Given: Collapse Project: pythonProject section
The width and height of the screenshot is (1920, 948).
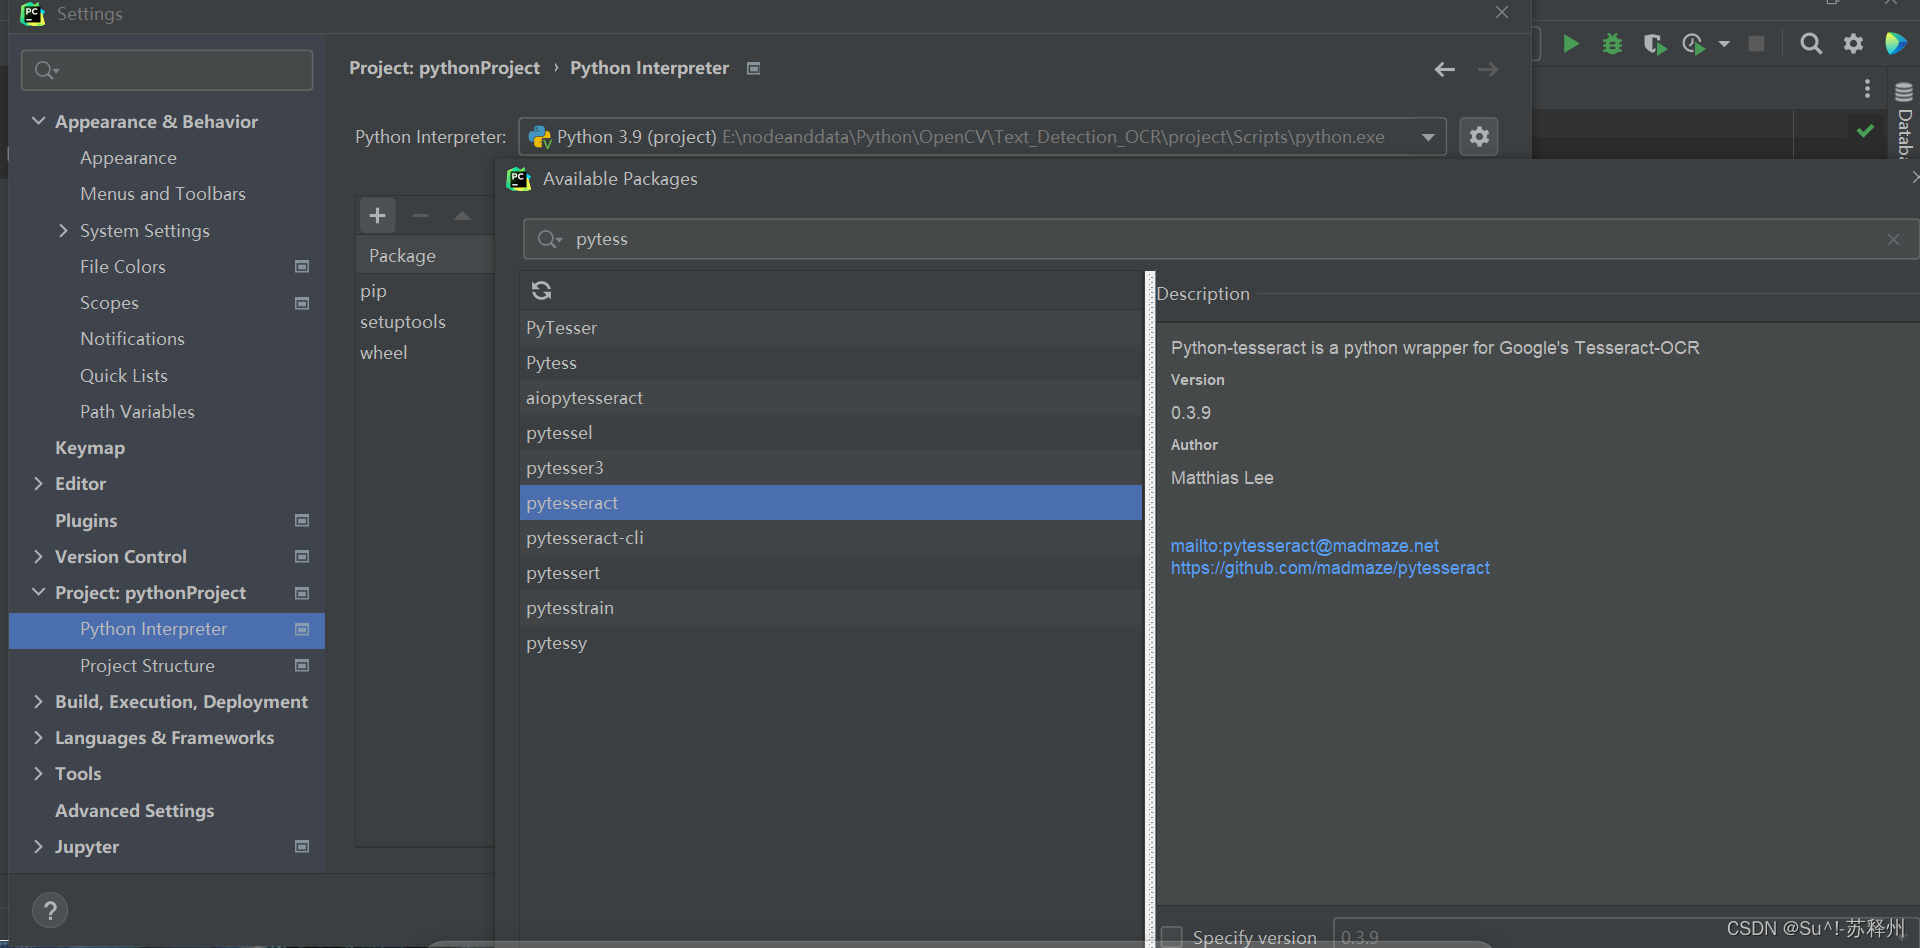Looking at the screenshot, I should point(38,592).
